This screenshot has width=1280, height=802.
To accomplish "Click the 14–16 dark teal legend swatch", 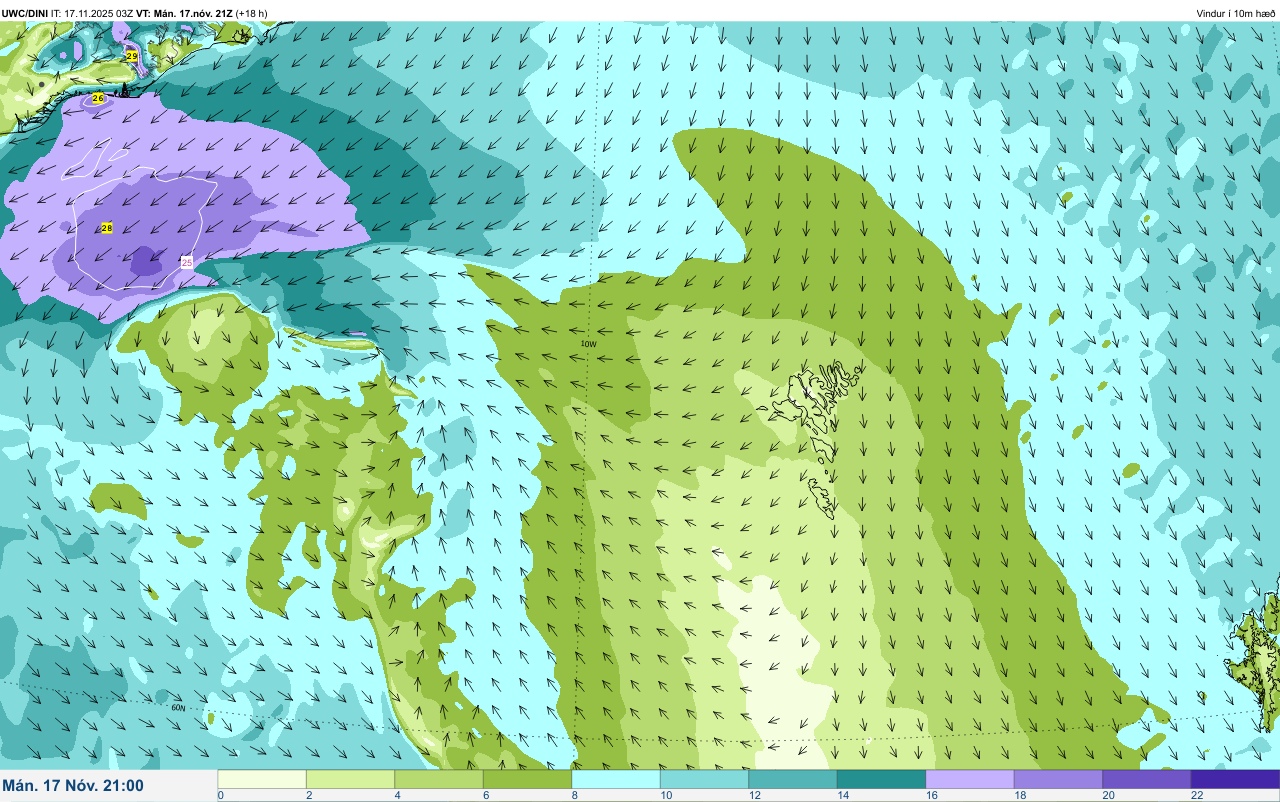I will (881, 779).
